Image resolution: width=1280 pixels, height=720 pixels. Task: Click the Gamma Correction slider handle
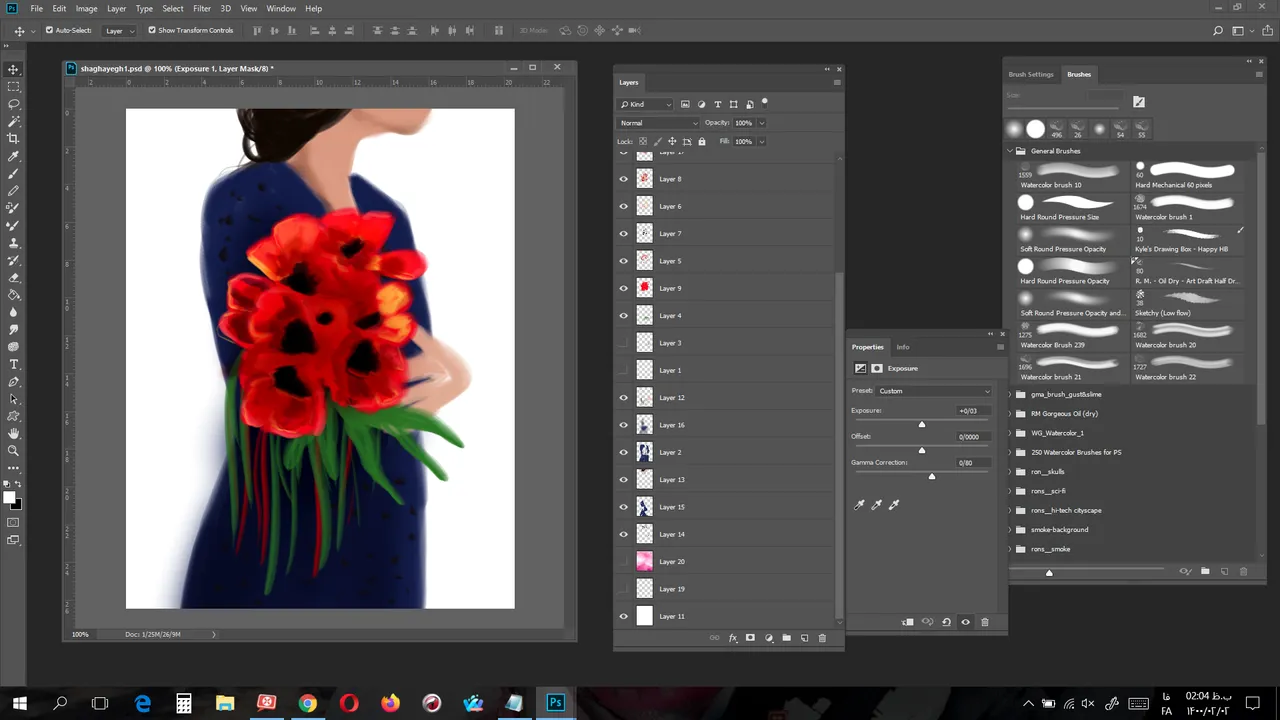pyautogui.click(x=932, y=476)
